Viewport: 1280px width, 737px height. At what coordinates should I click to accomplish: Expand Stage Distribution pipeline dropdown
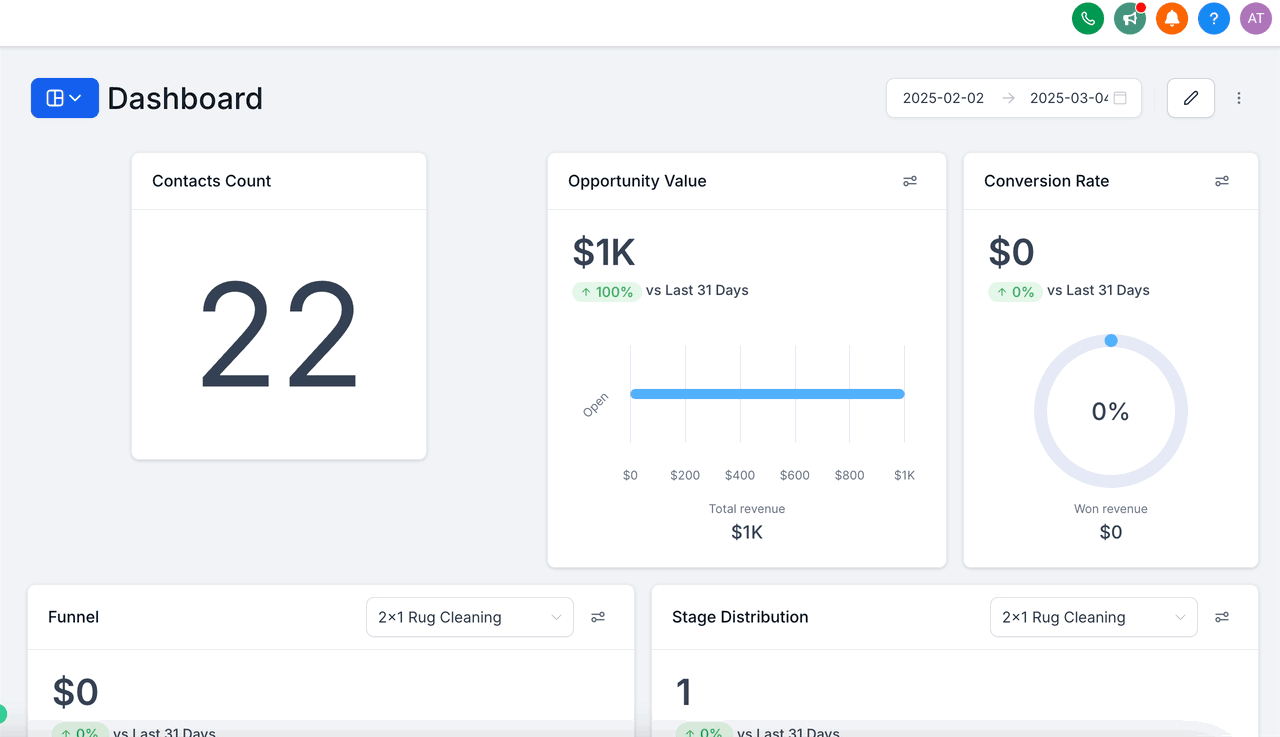point(1094,617)
